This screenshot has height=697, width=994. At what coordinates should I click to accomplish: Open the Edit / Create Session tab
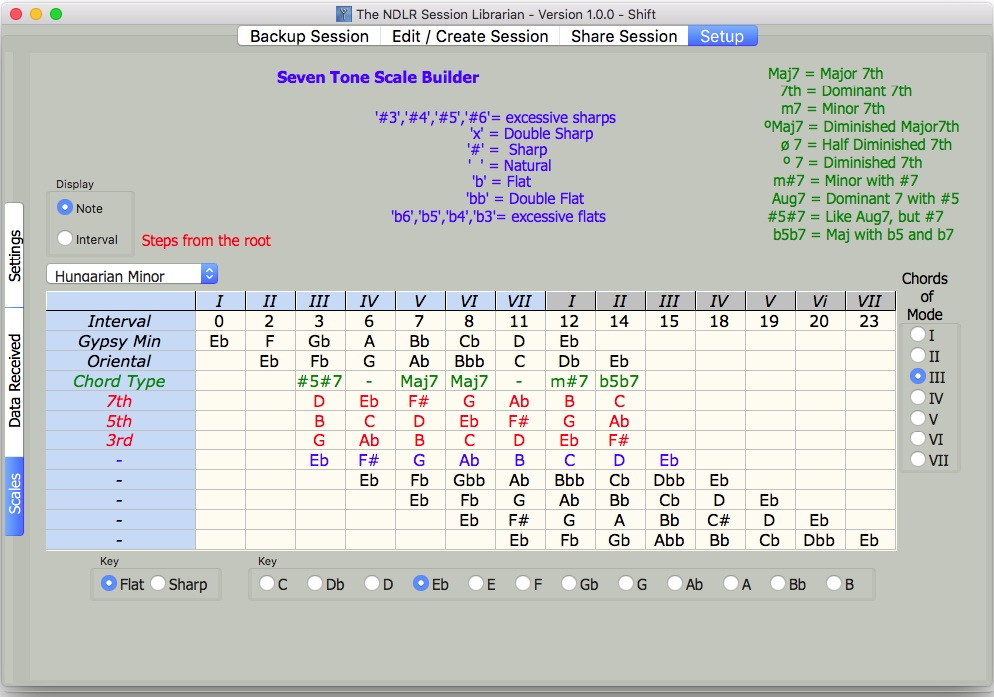point(470,35)
